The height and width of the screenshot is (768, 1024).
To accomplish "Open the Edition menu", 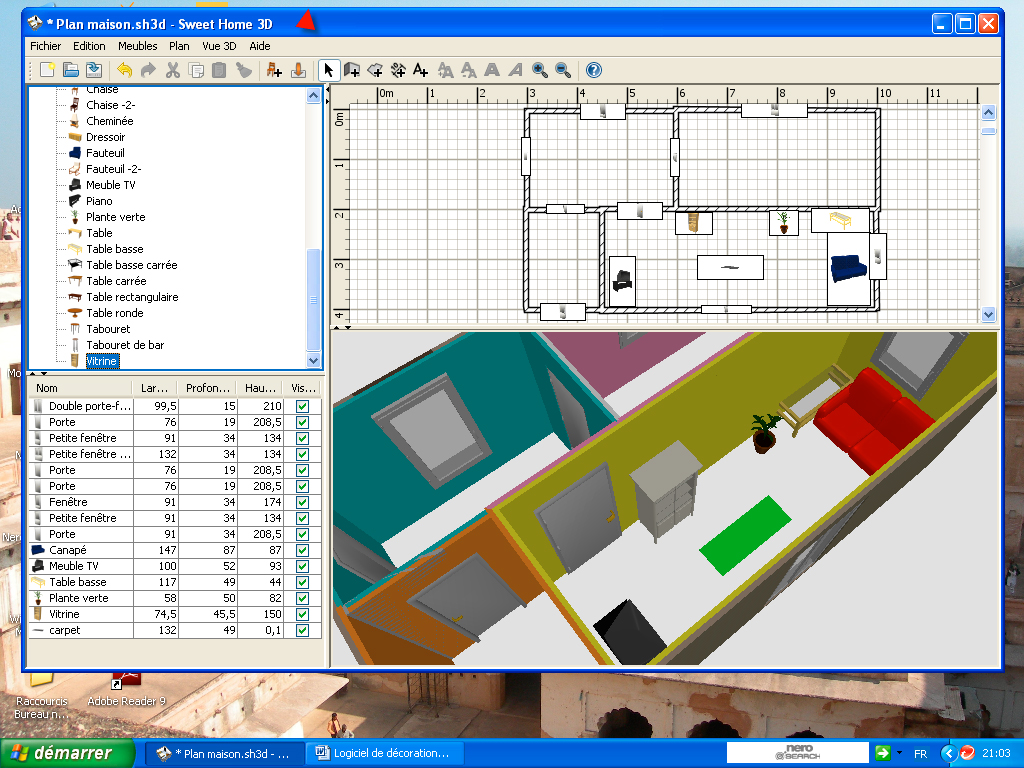I will pyautogui.click(x=89, y=46).
